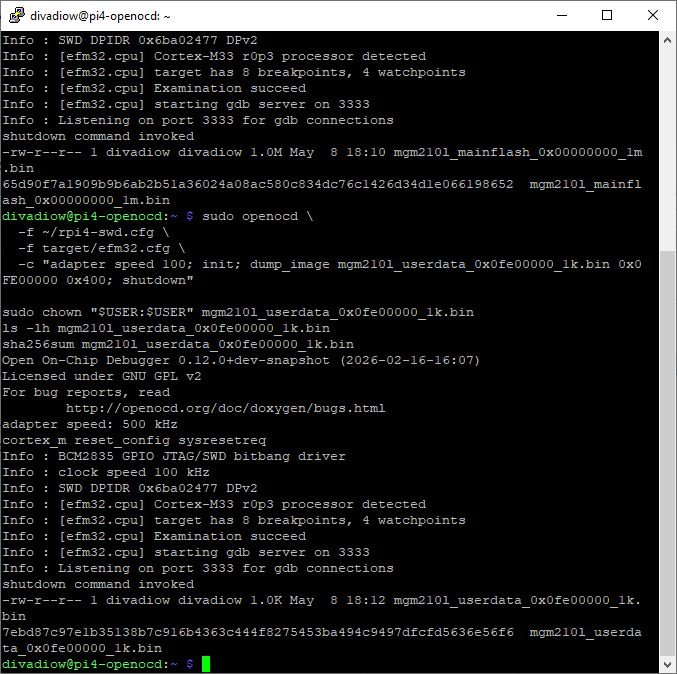Click the lower 'Cortex-M33 r0p3 processor detected' line
Viewport: 677px width, 674px height.
(214, 504)
